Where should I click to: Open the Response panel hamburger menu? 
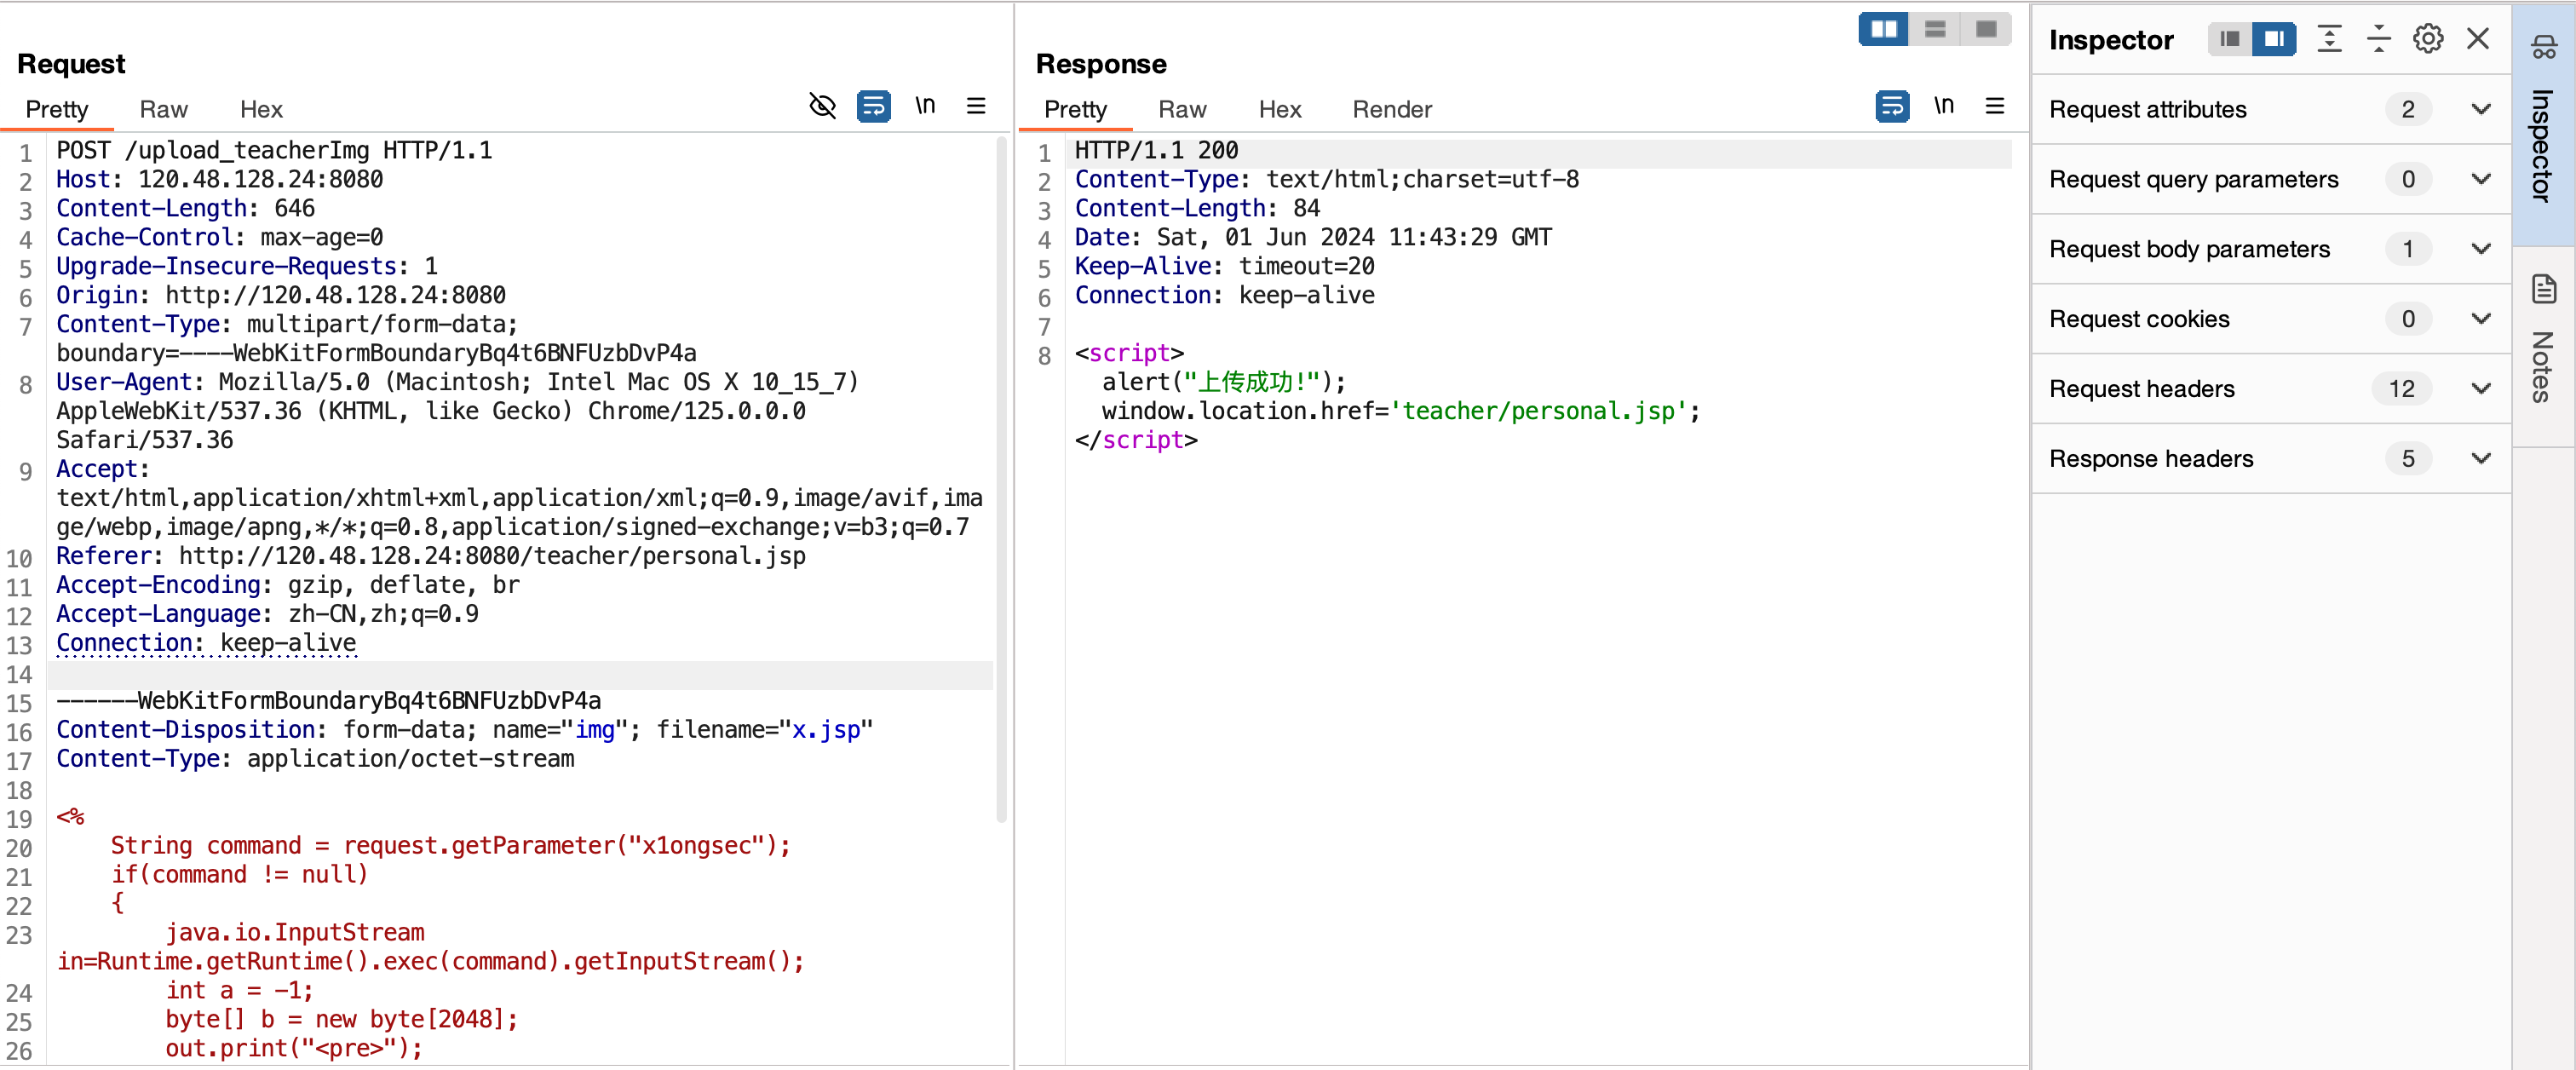tap(1994, 106)
